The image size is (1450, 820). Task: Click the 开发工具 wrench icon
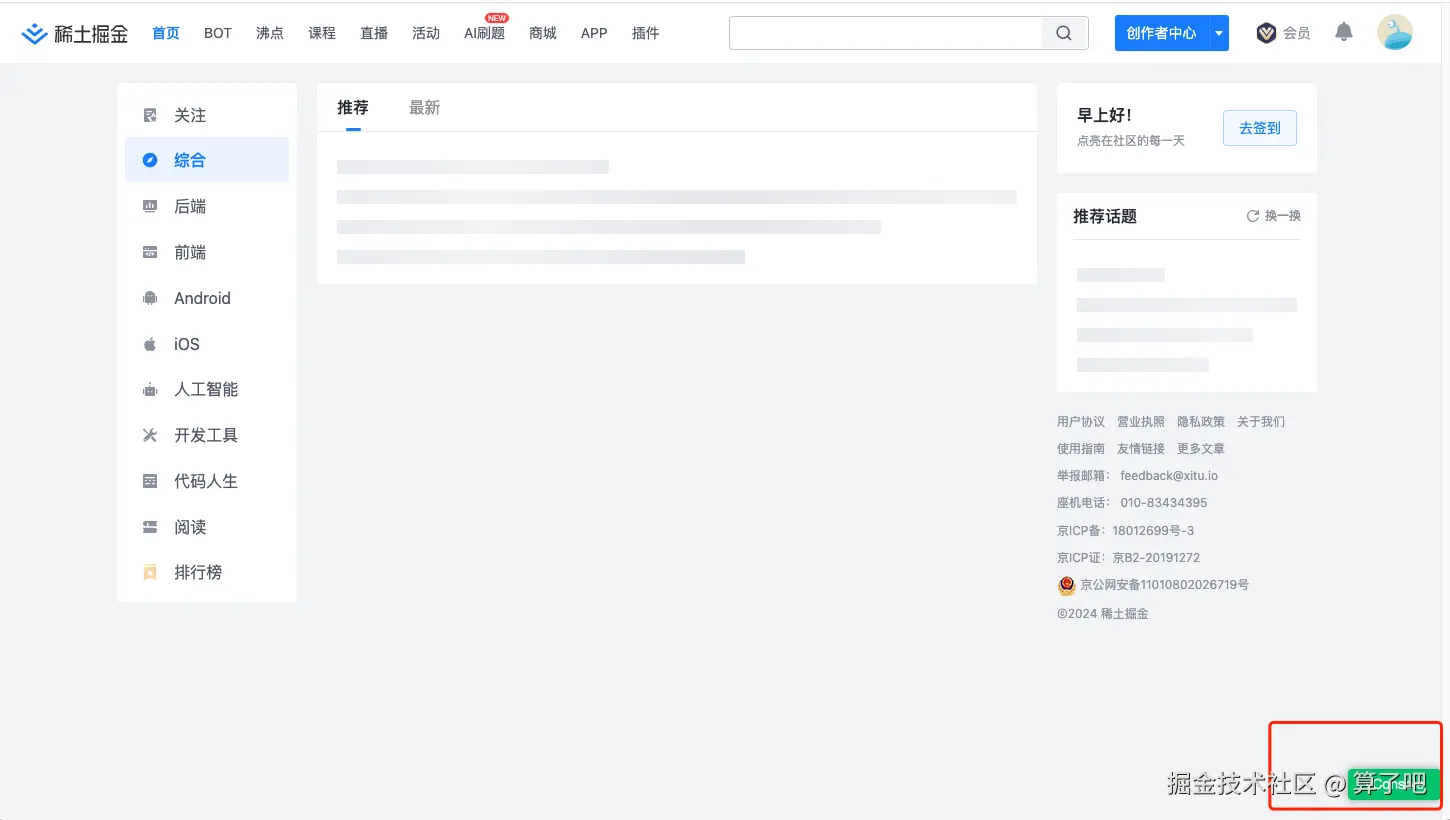tap(150, 435)
